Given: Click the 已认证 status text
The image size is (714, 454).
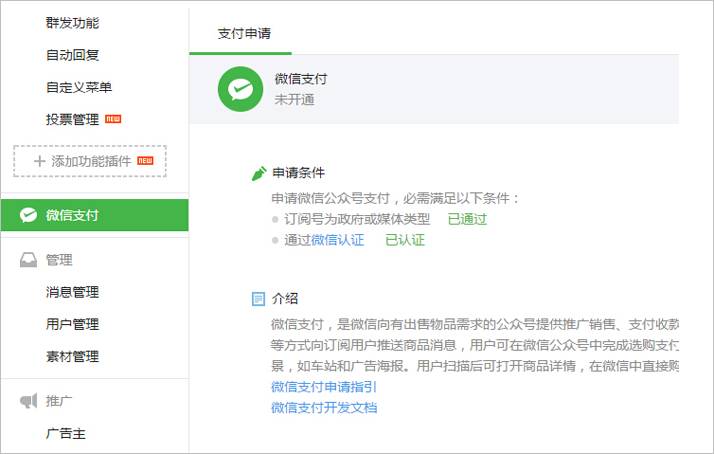Looking at the screenshot, I should pyautogui.click(x=405, y=240).
